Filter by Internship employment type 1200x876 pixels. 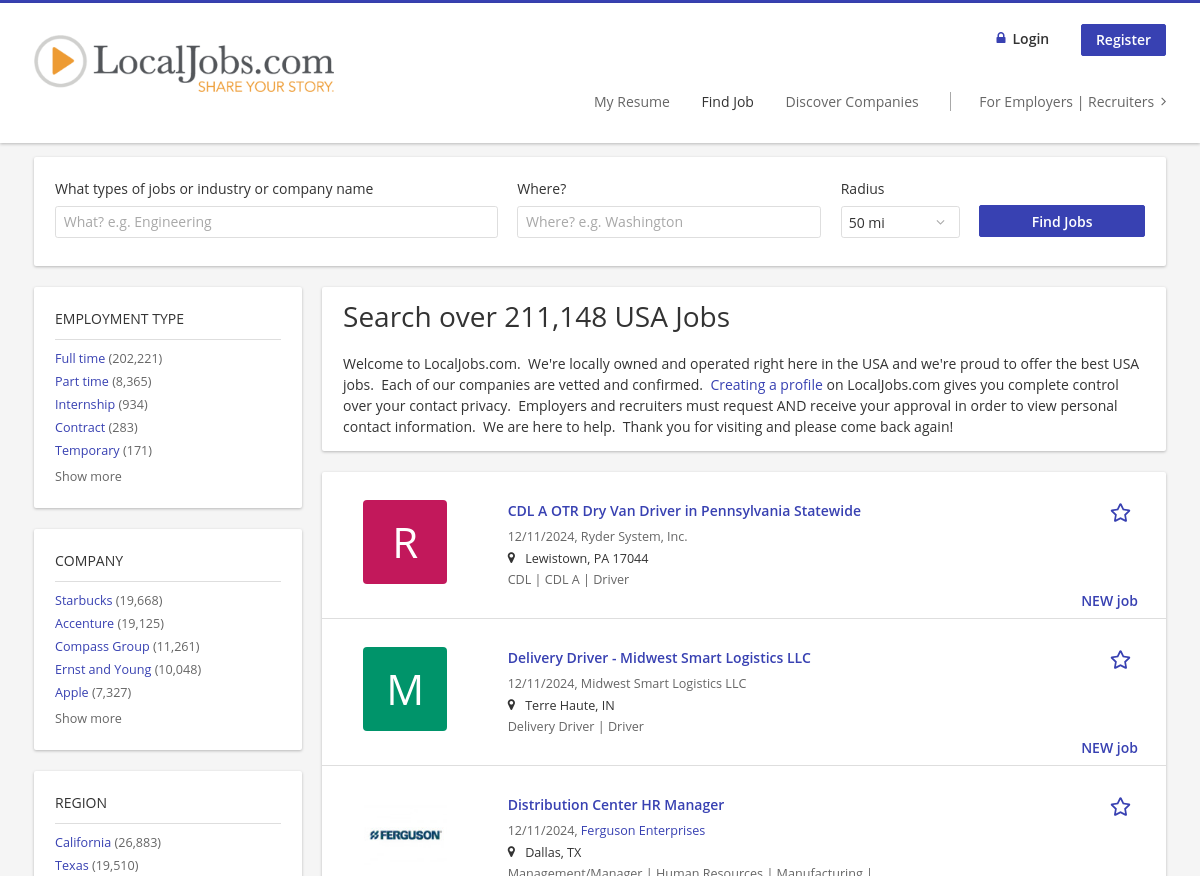85,404
